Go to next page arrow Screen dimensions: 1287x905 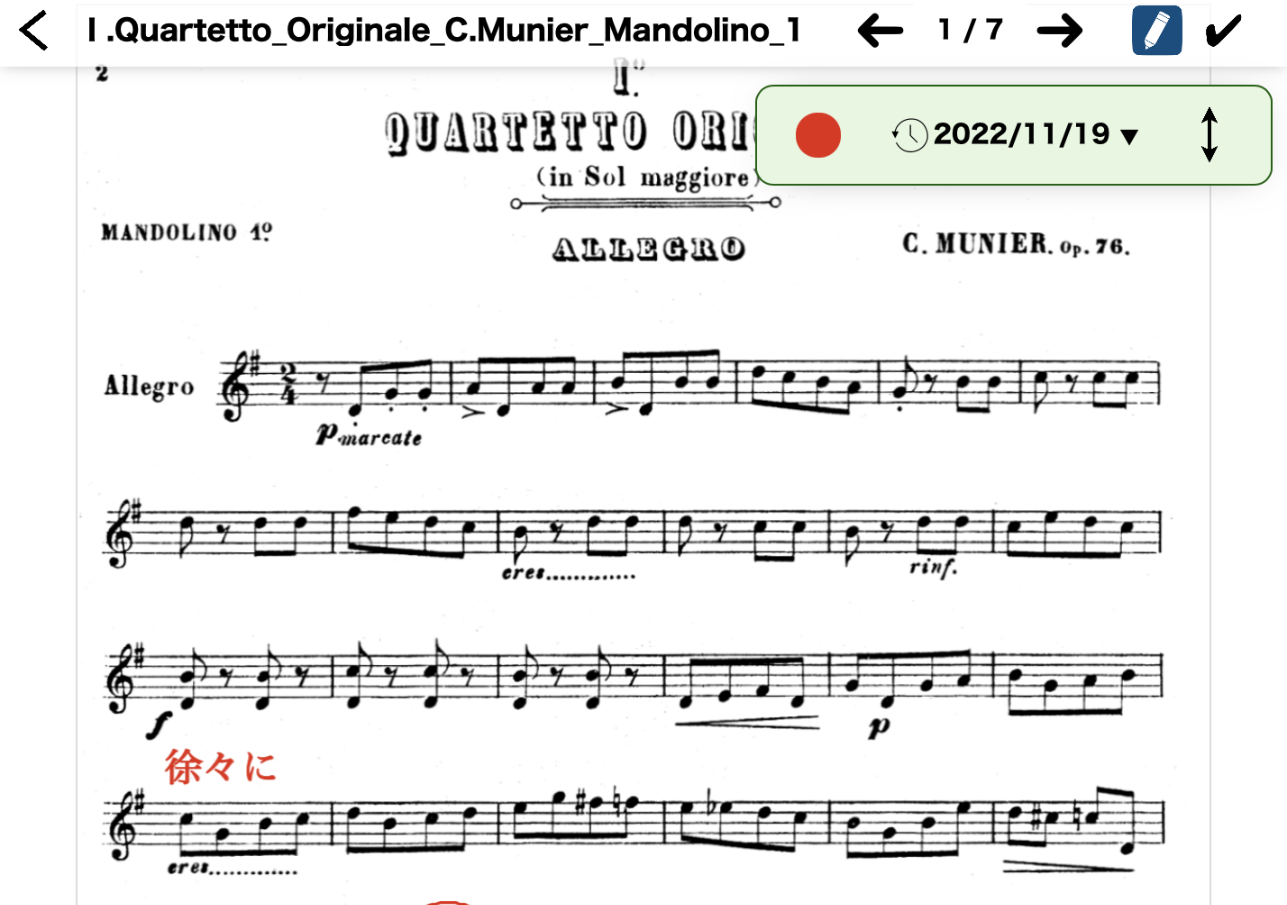click(1060, 32)
